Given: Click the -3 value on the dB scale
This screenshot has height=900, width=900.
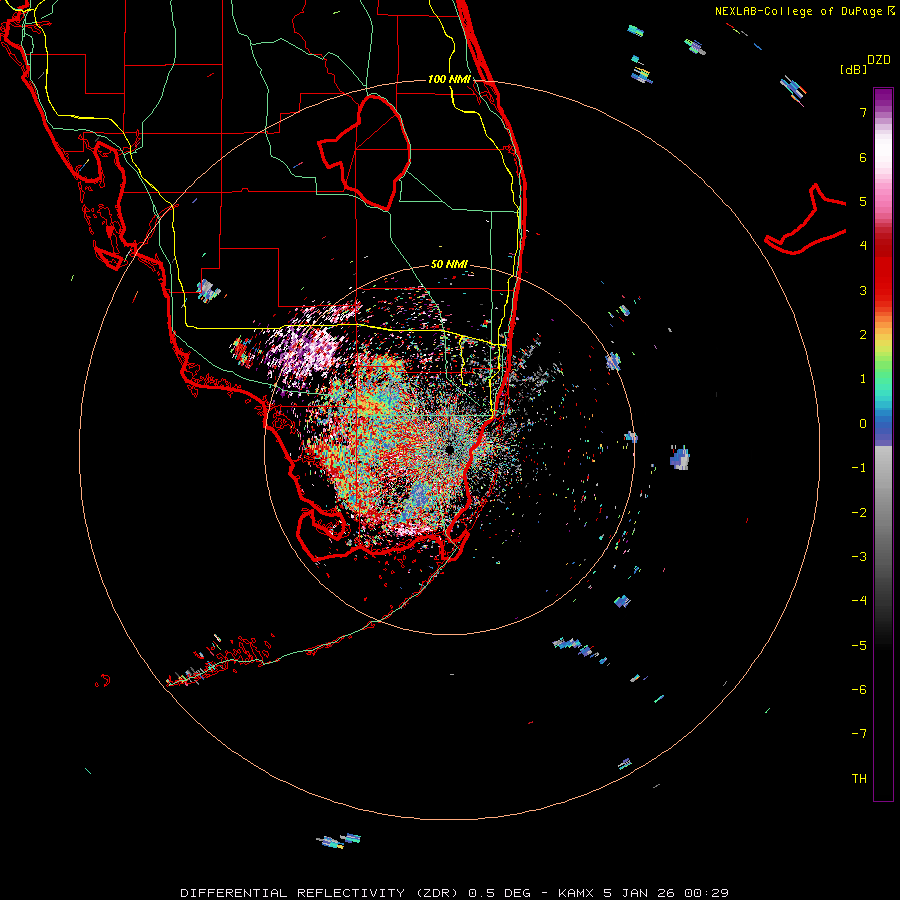Looking at the screenshot, I should pos(859,557).
